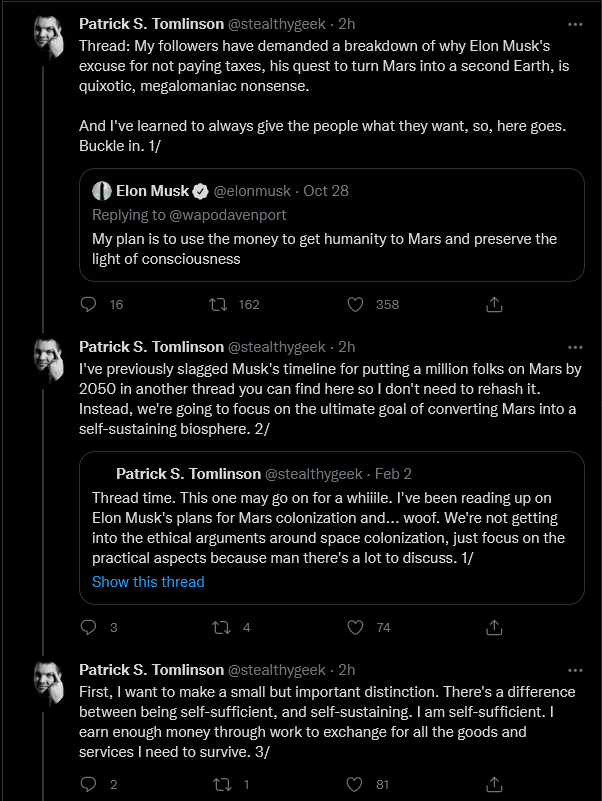Image resolution: width=602 pixels, height=801 pixels.
Task: Open more options on the first tweet
Action: (x=575, y=25)
